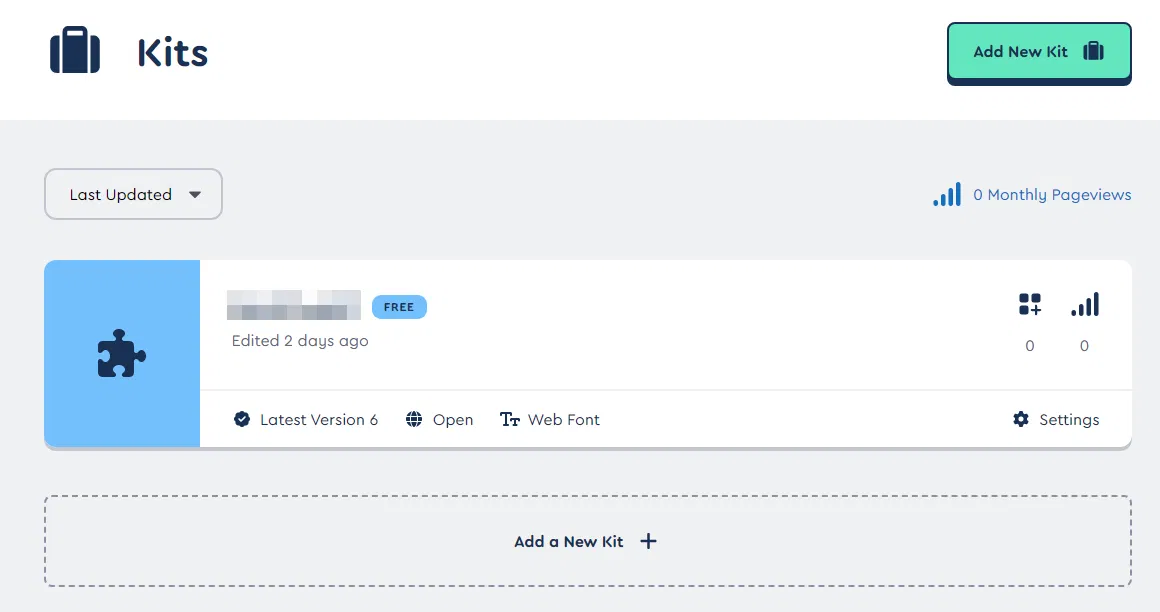
Task: Select the Latest Version 6 label
Action: (319, 420)
